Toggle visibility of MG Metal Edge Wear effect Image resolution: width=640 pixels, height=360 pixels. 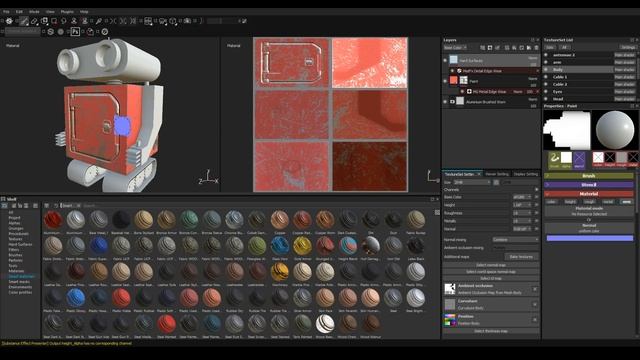[x=463, y=91]
